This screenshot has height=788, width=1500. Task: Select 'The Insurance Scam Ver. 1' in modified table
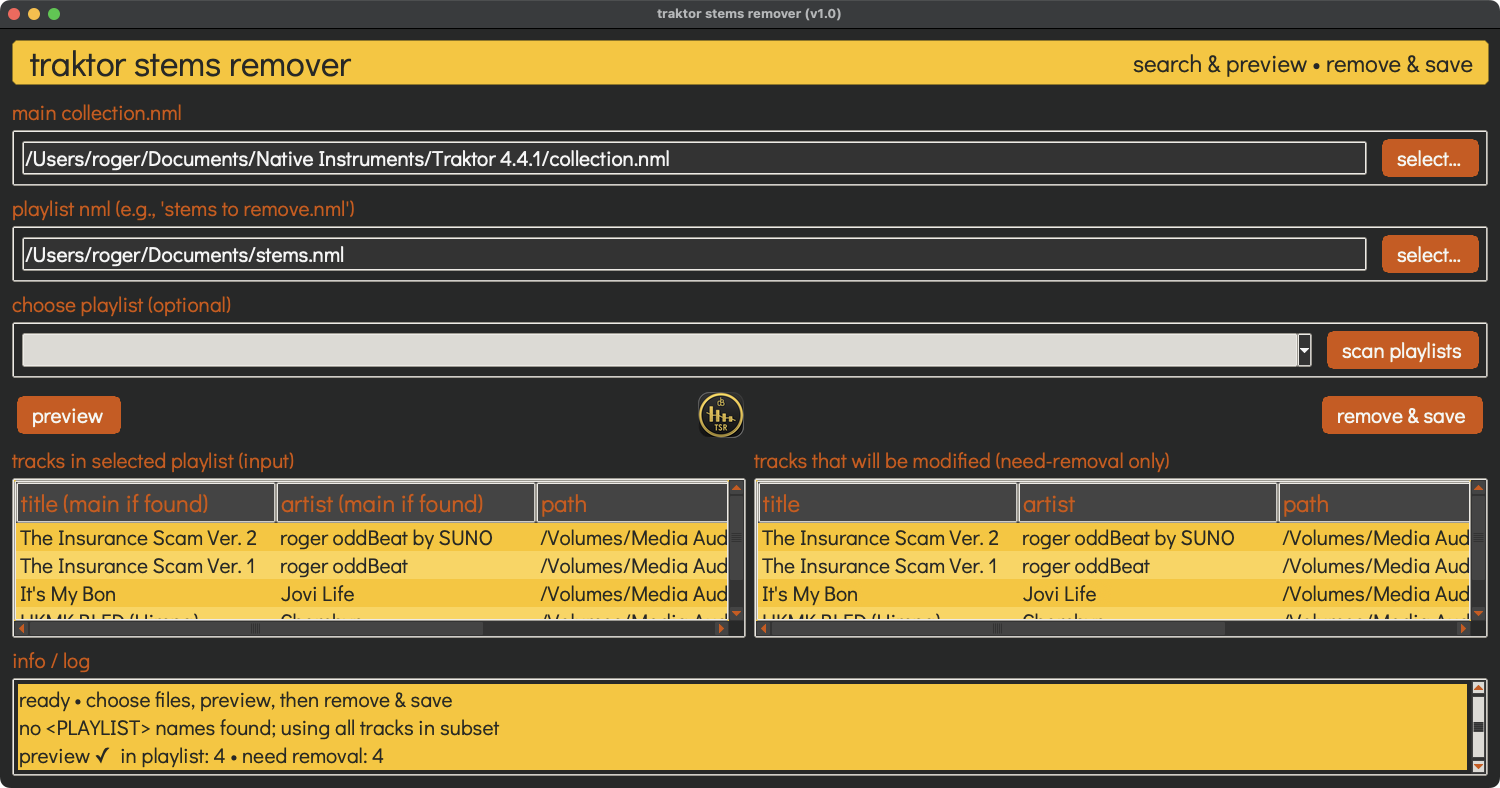pos(879,566)
